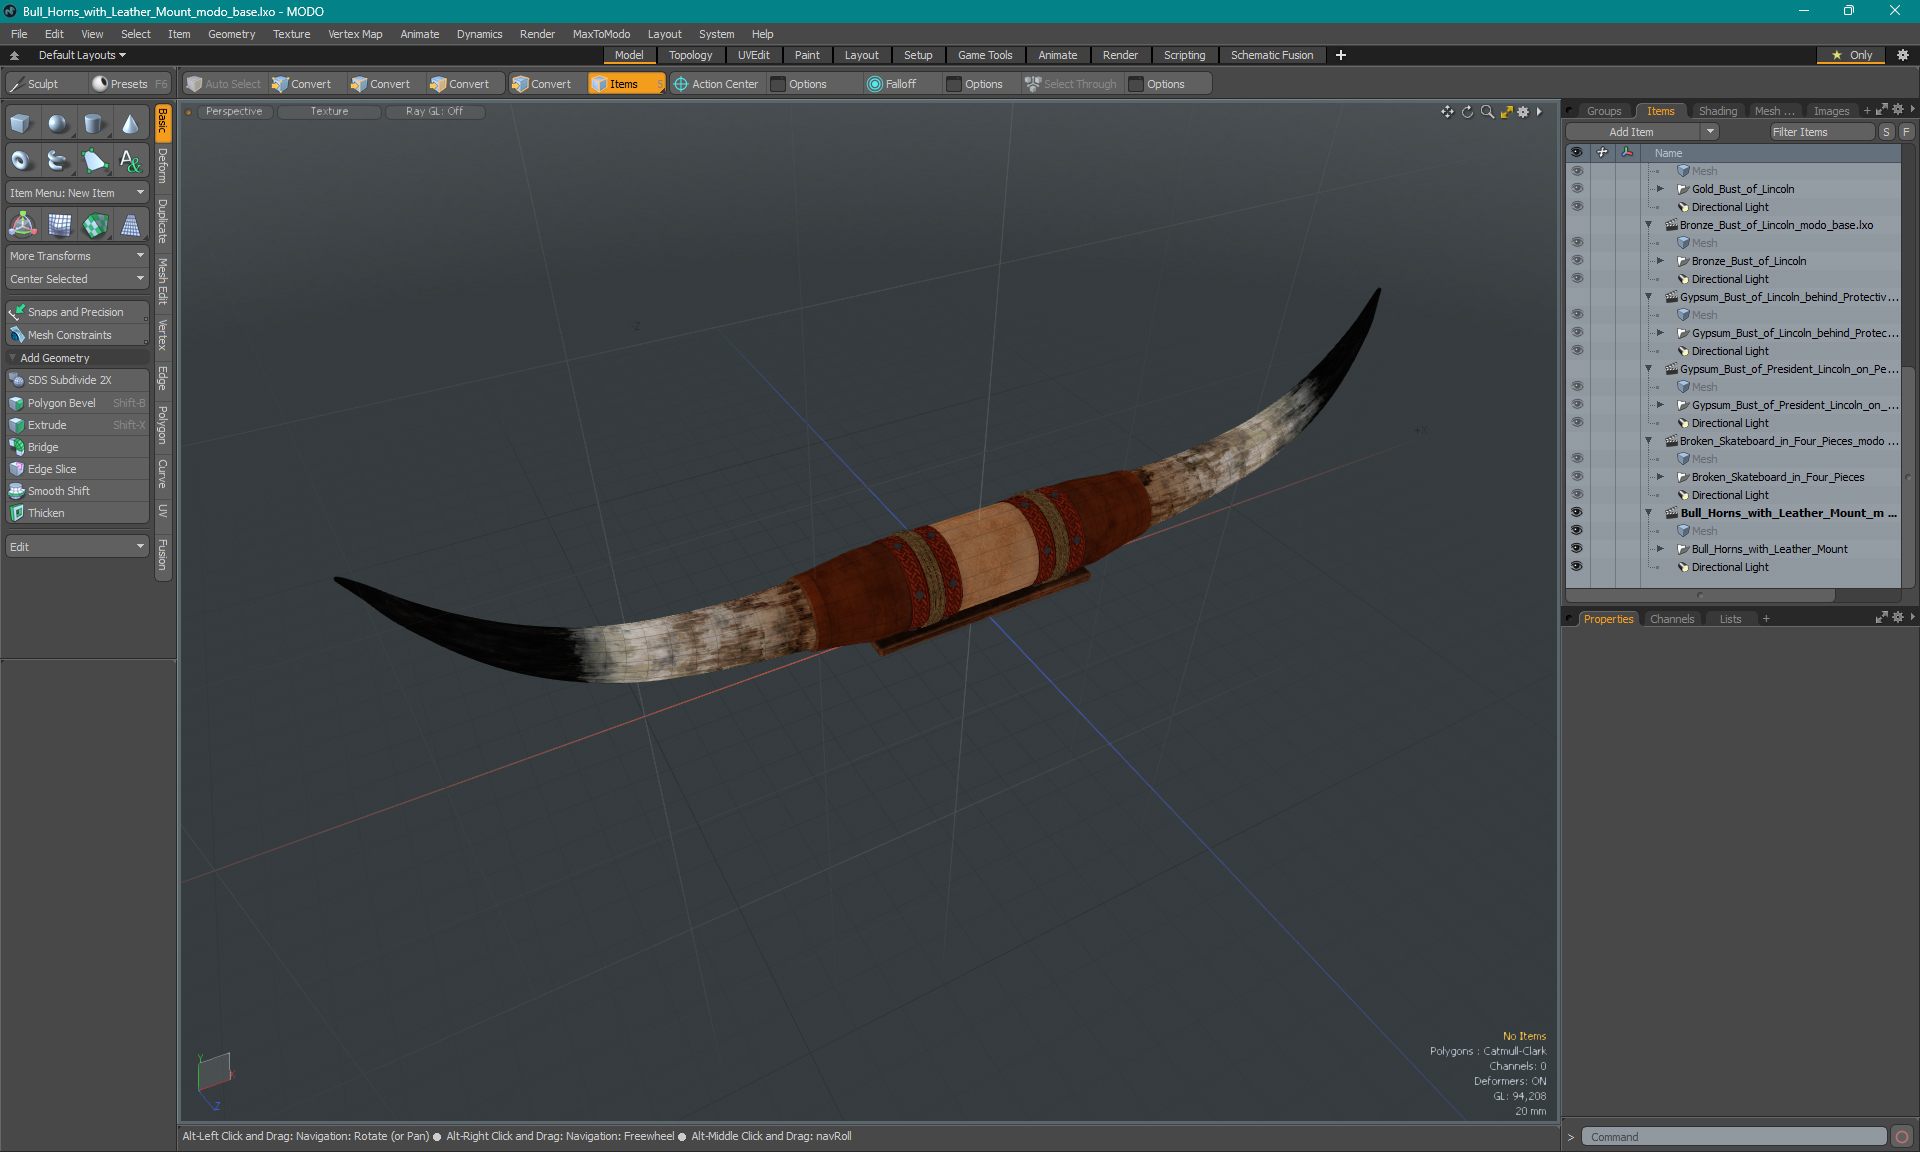
Task: Open viewport settings gear
Action: pyautogui.click(x=1523, y=112)
